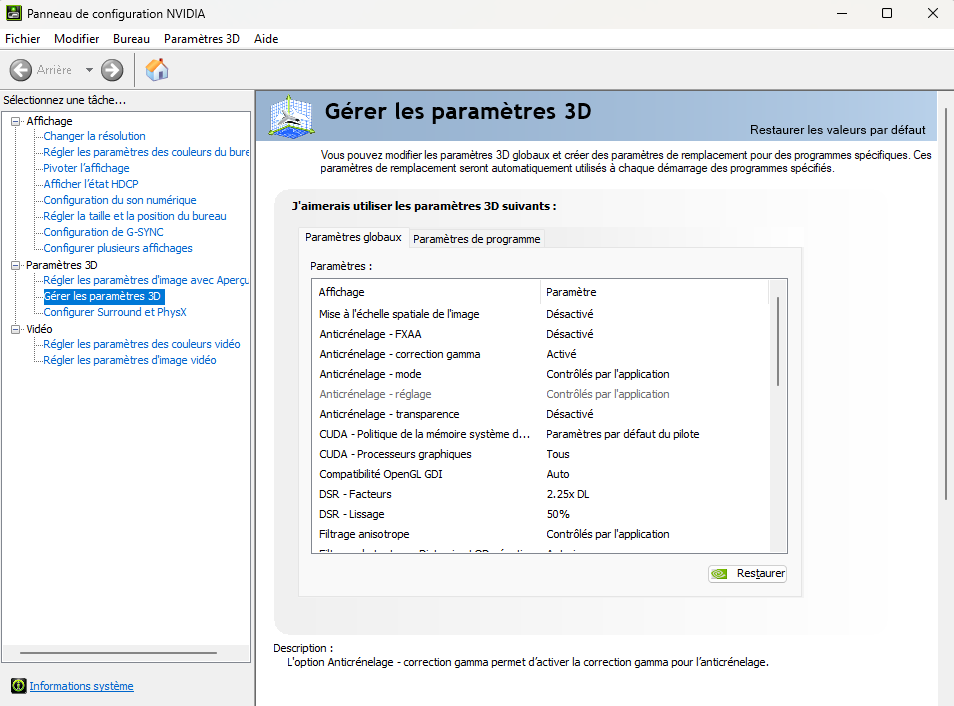Switch to the Paramètres de programme tab

476,239
